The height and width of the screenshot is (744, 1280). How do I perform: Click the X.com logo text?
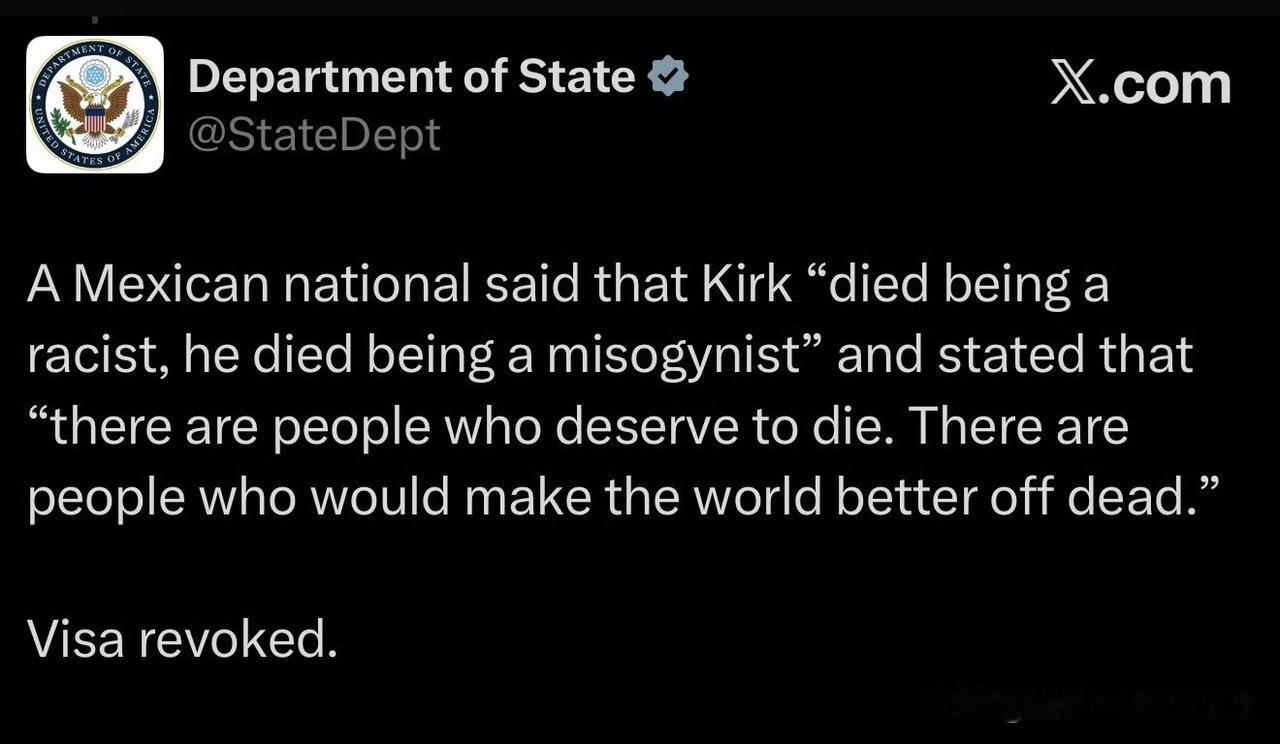tap(1140, 84)
